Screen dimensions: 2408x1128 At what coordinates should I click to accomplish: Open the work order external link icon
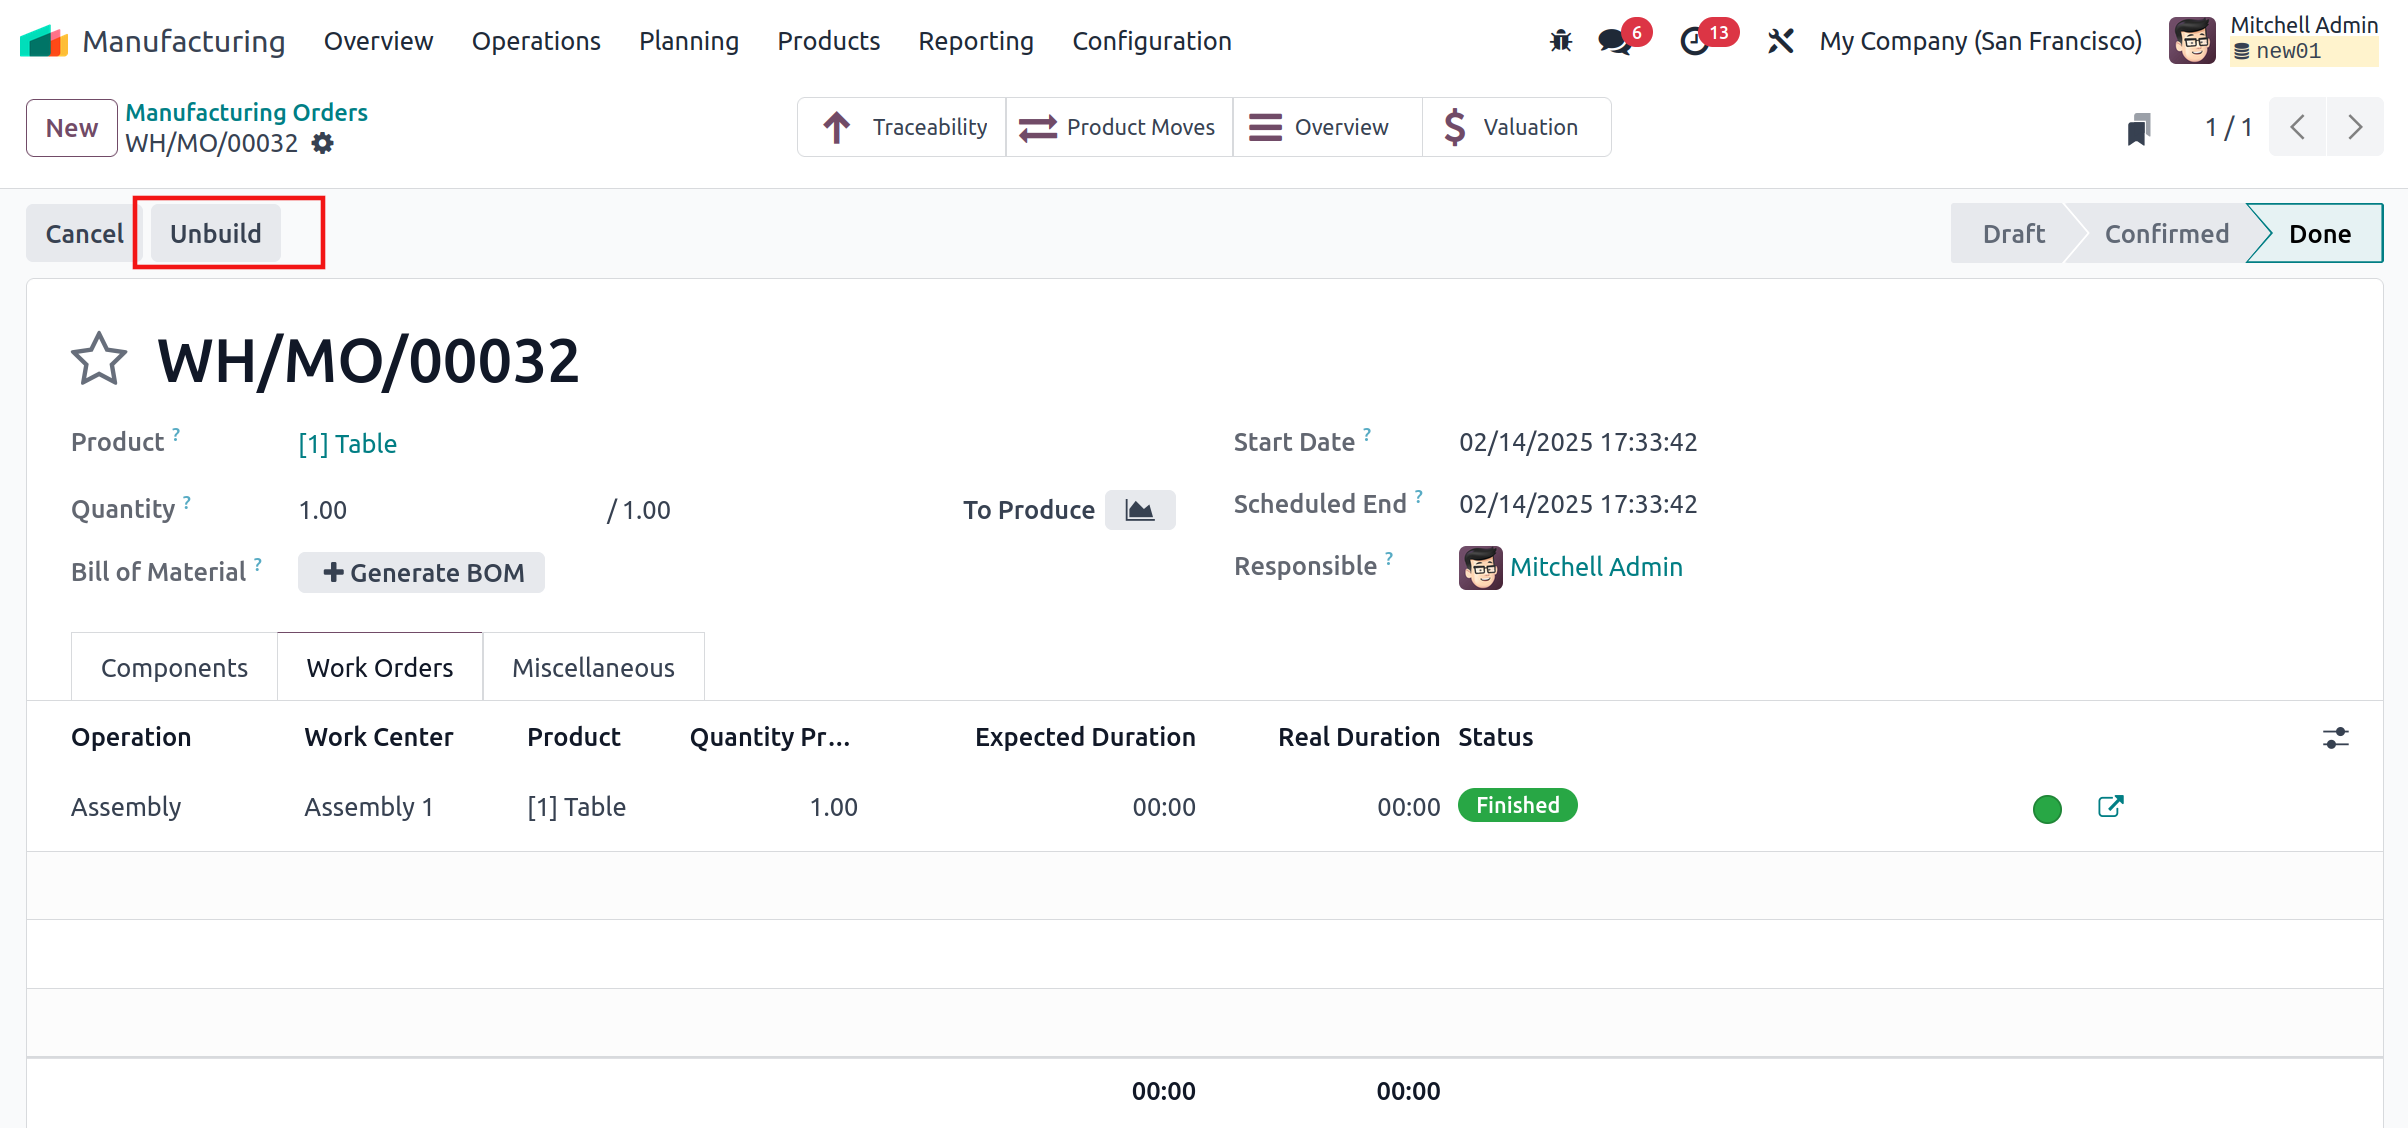(2110, 807)
